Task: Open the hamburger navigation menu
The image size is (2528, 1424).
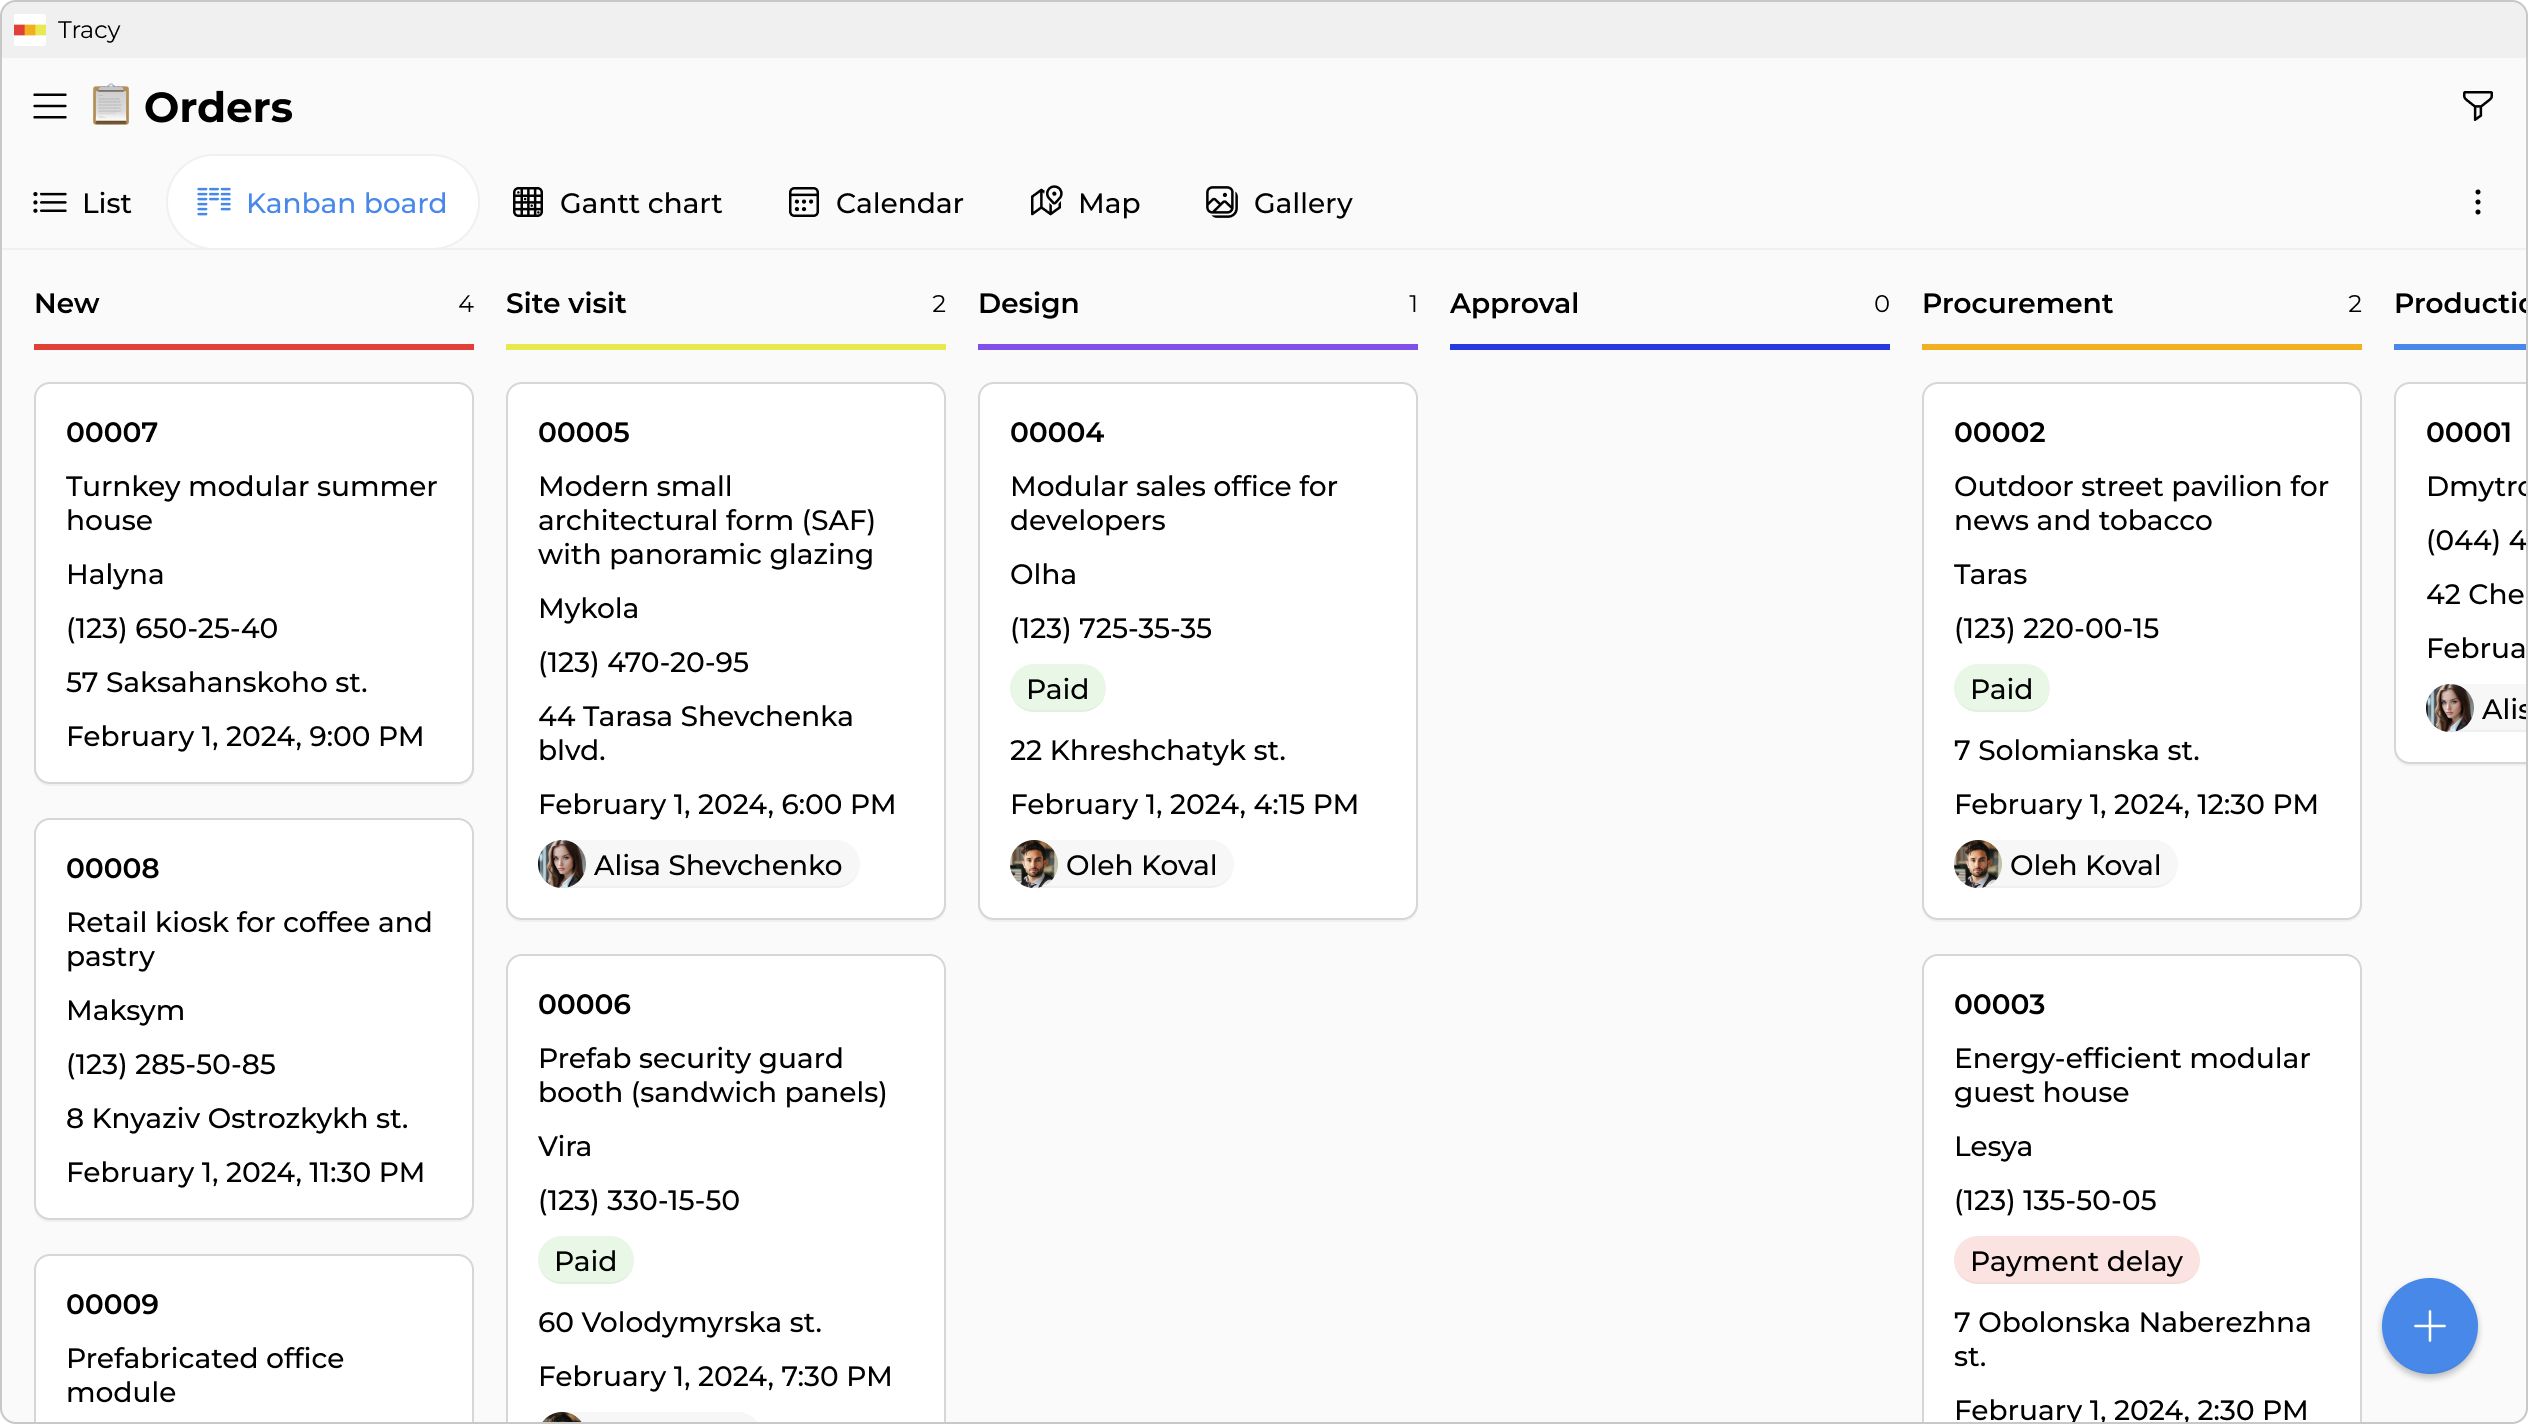Action: click(50, 106)
